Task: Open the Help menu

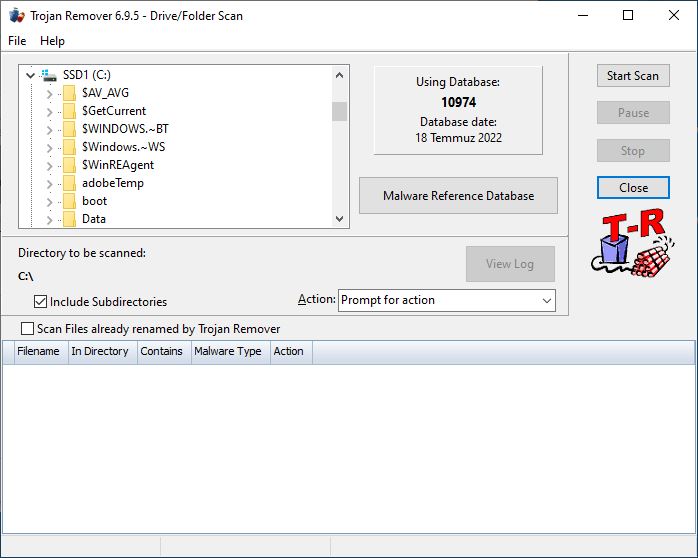Action: (53, 41)
